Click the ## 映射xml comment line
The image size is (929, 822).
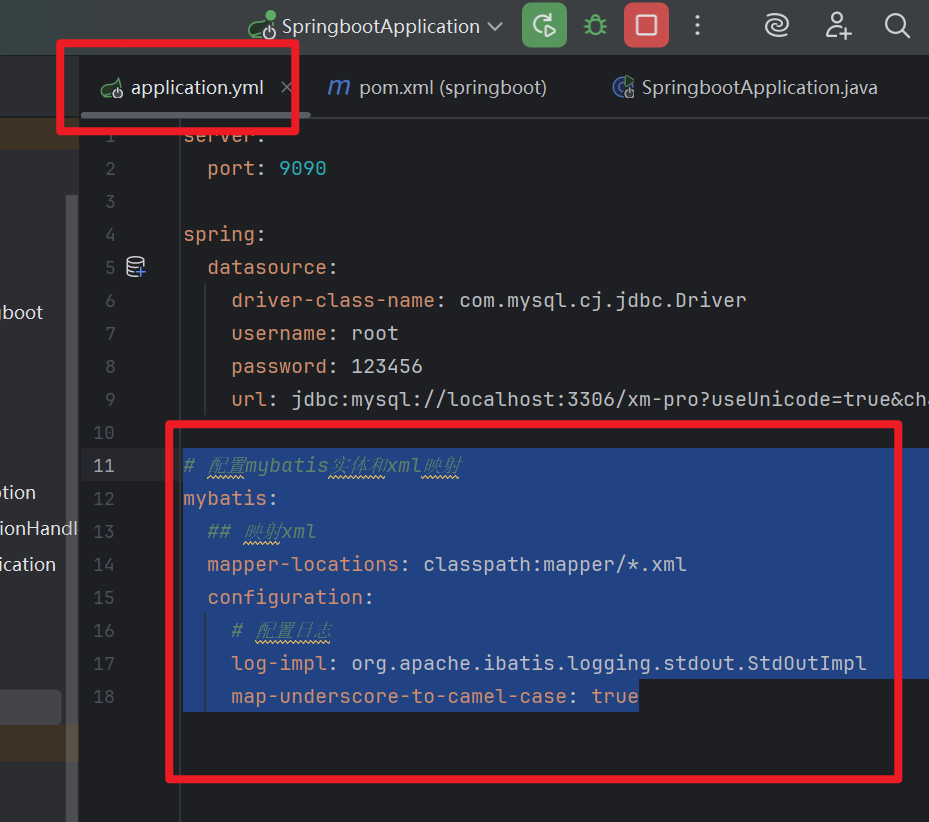pos(261,532)
